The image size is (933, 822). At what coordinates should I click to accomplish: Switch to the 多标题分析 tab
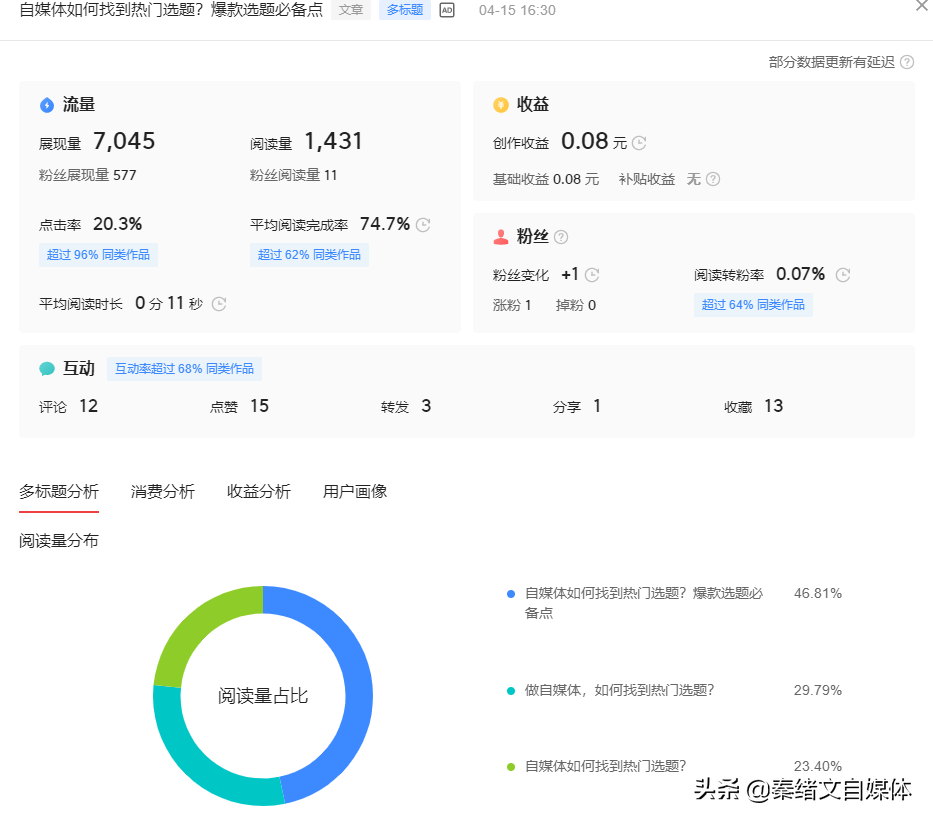pyautogui.click(x=59, y=491)
